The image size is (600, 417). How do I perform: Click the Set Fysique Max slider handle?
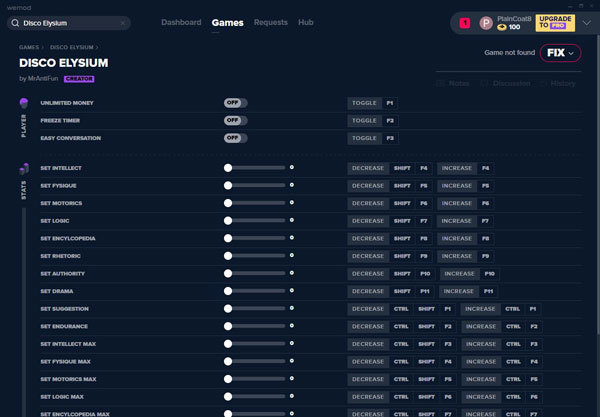[228, 362]
